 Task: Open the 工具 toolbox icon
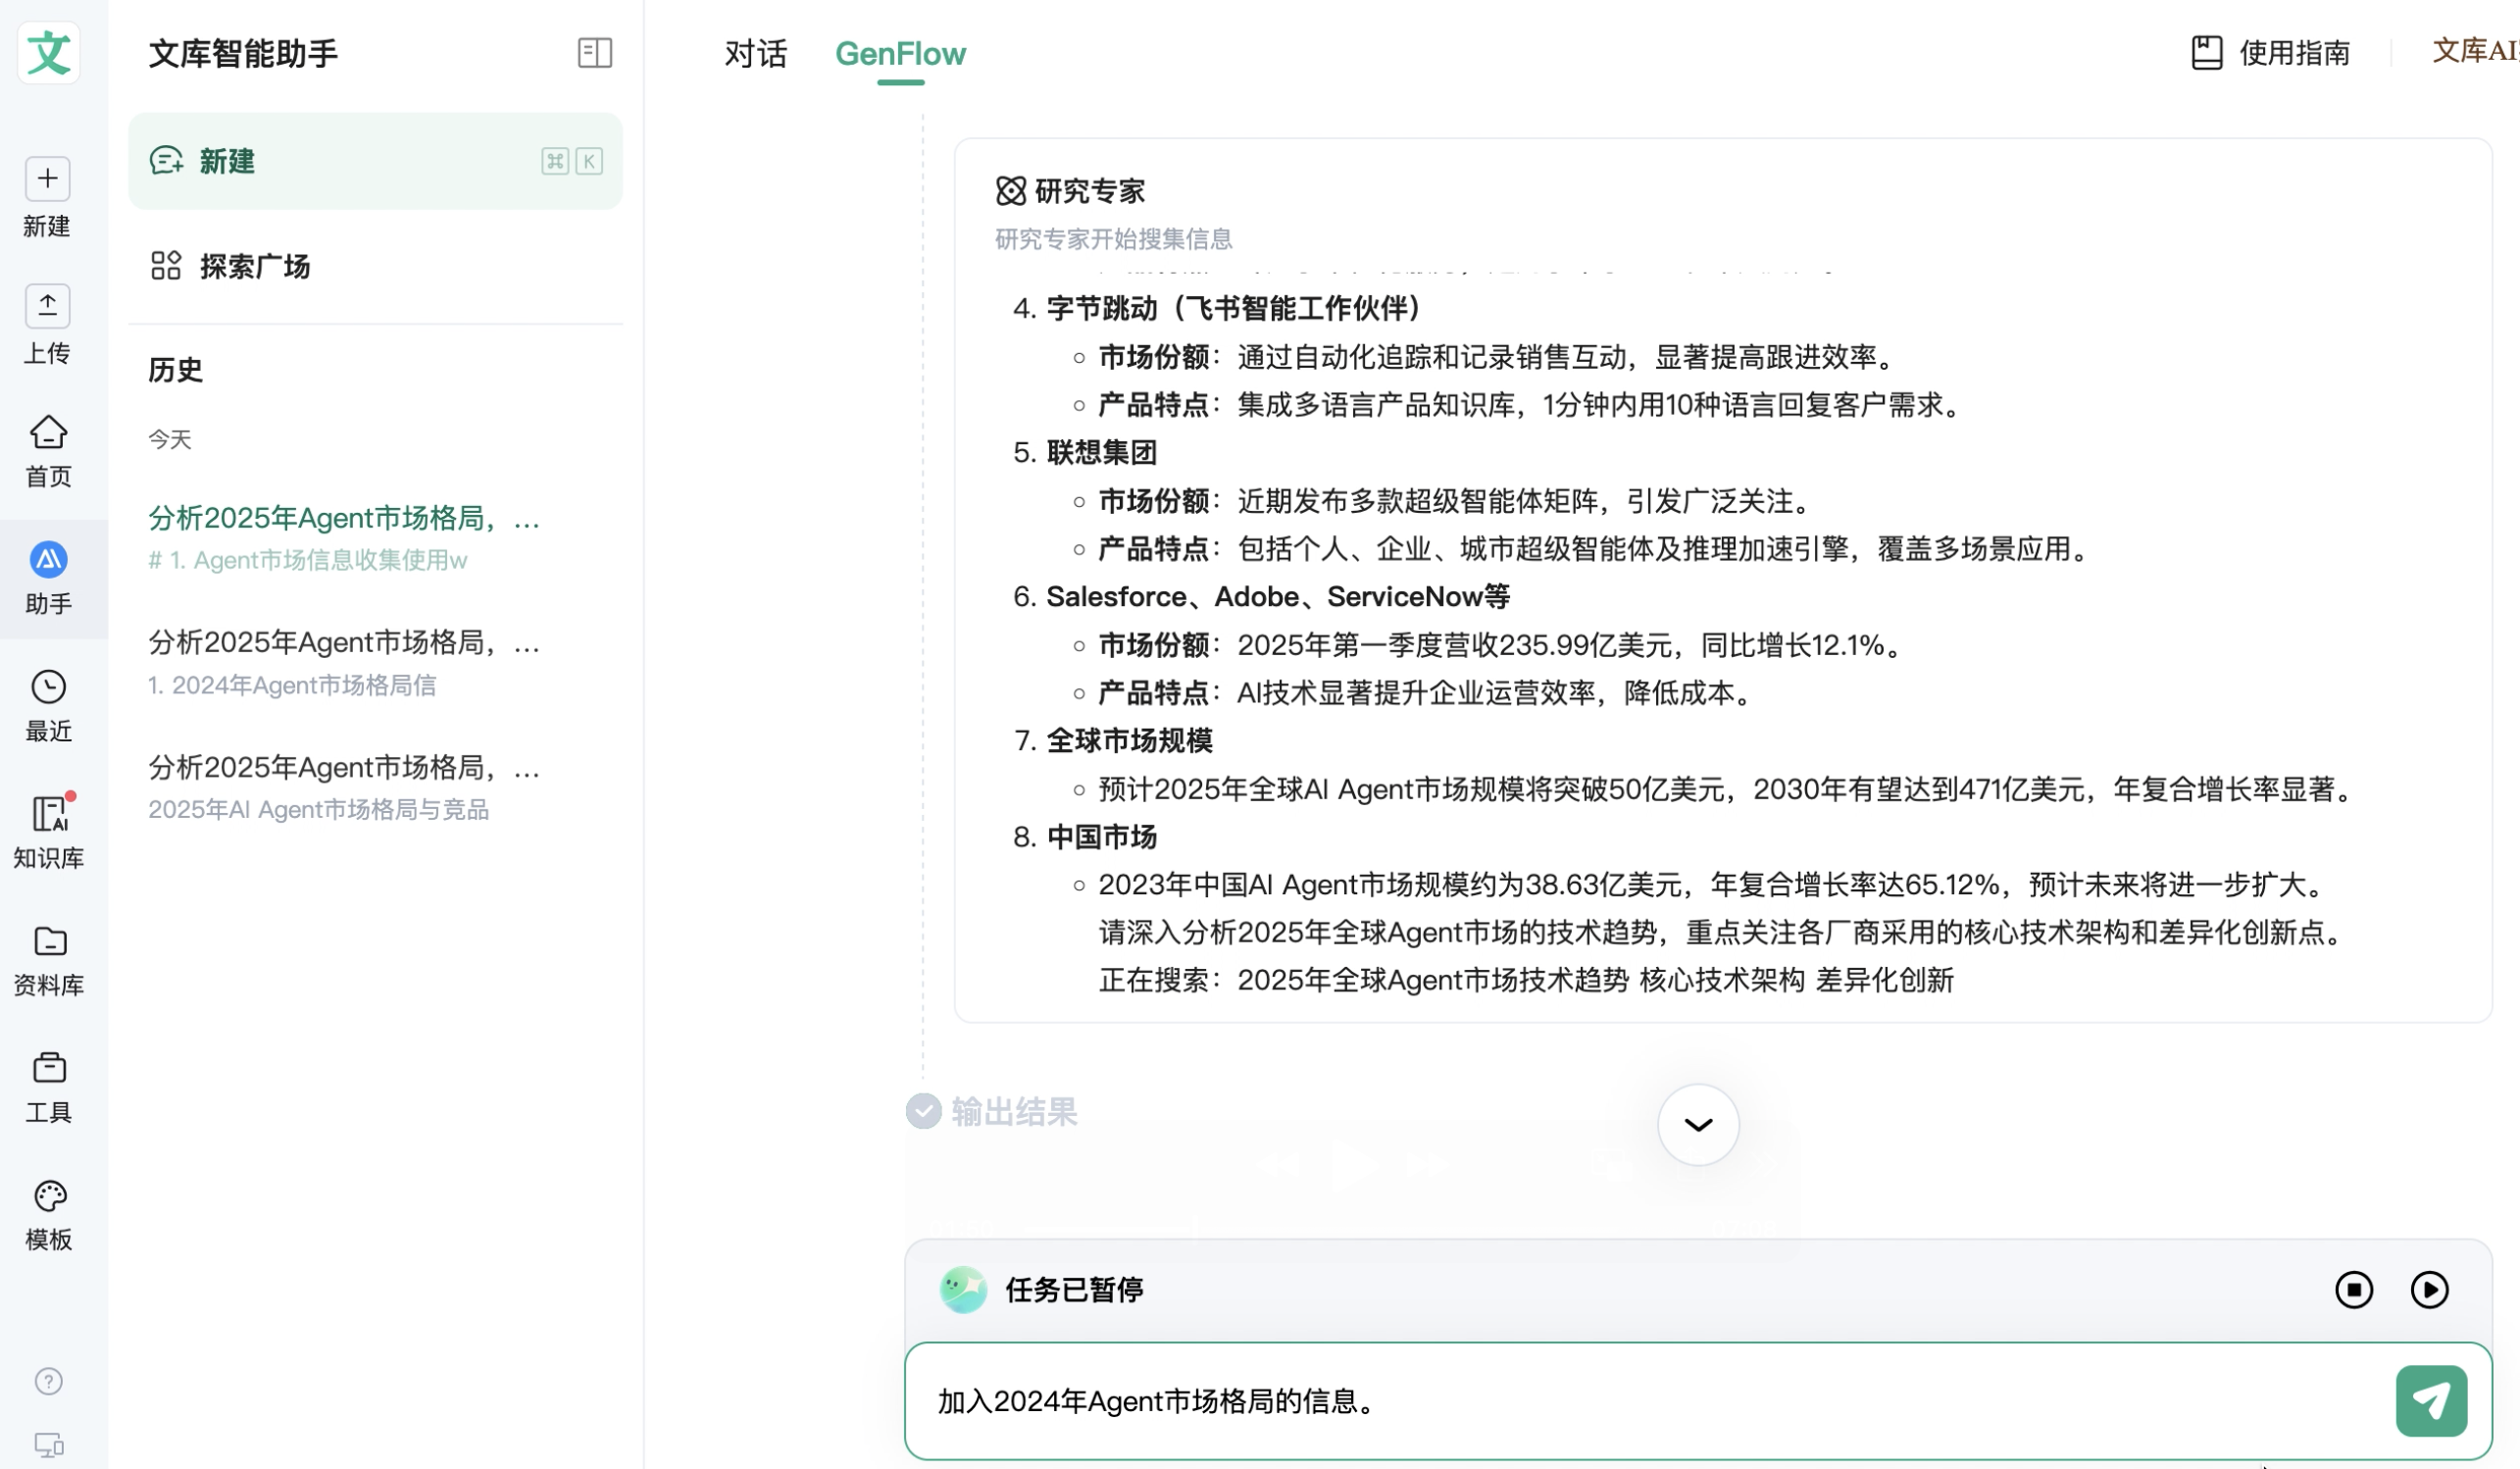coord(48,1069)
